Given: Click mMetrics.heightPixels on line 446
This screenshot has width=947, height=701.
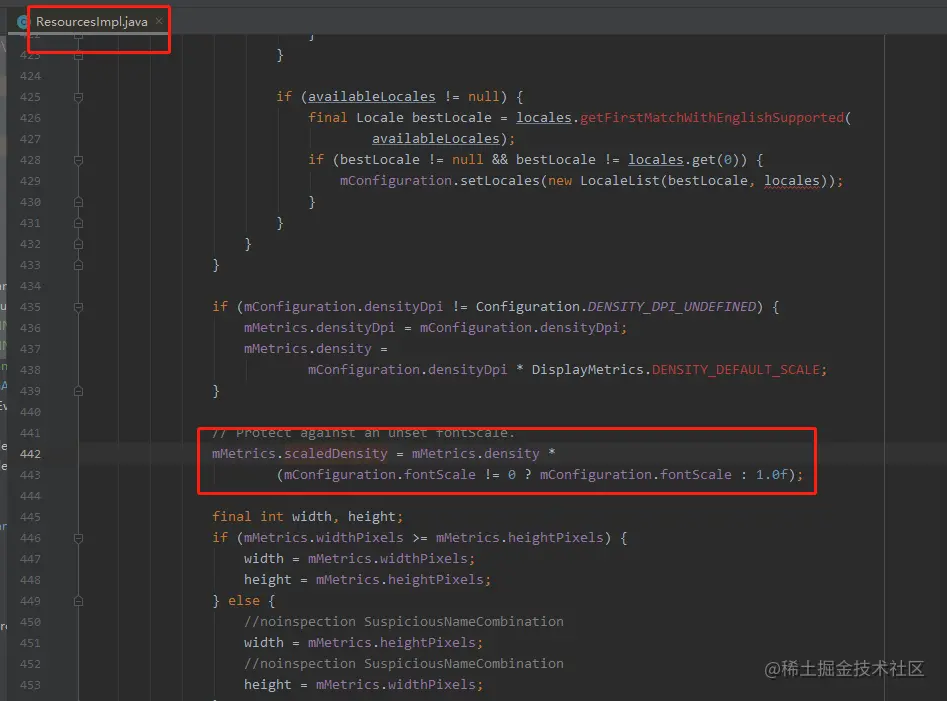Looking at the screenshot, I should pos(519,537).
